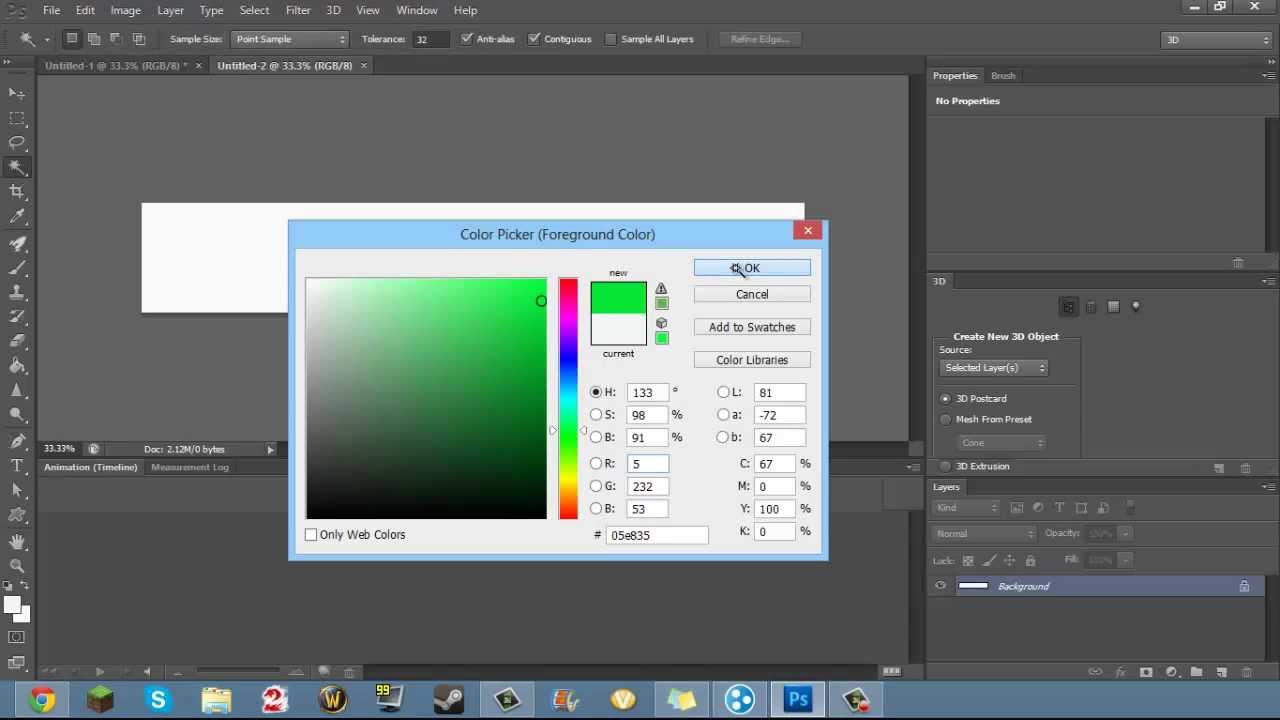The image size is (1280, 720).
Task: Create new adjustment layer icon
Action: point(1171,672)
